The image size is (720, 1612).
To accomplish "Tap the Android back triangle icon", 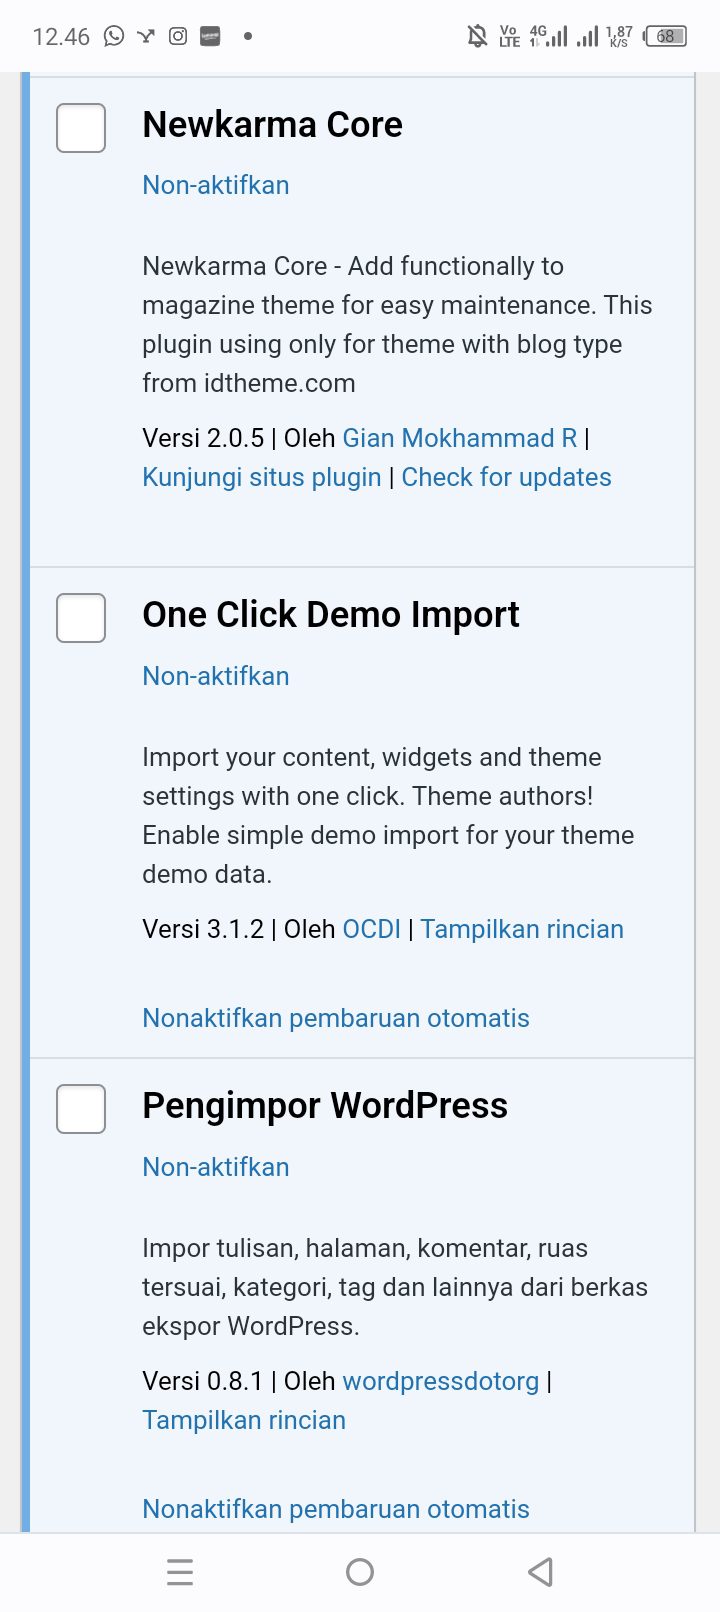I will (x=540, y=1572).
